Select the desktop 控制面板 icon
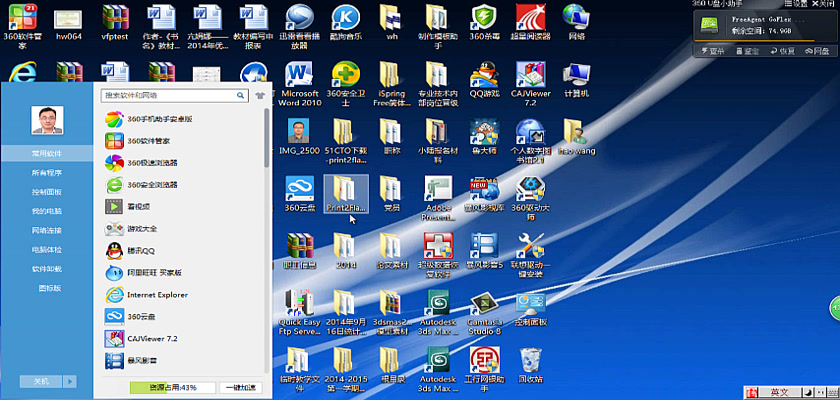840x400 pixels. (x=531, y=309)
